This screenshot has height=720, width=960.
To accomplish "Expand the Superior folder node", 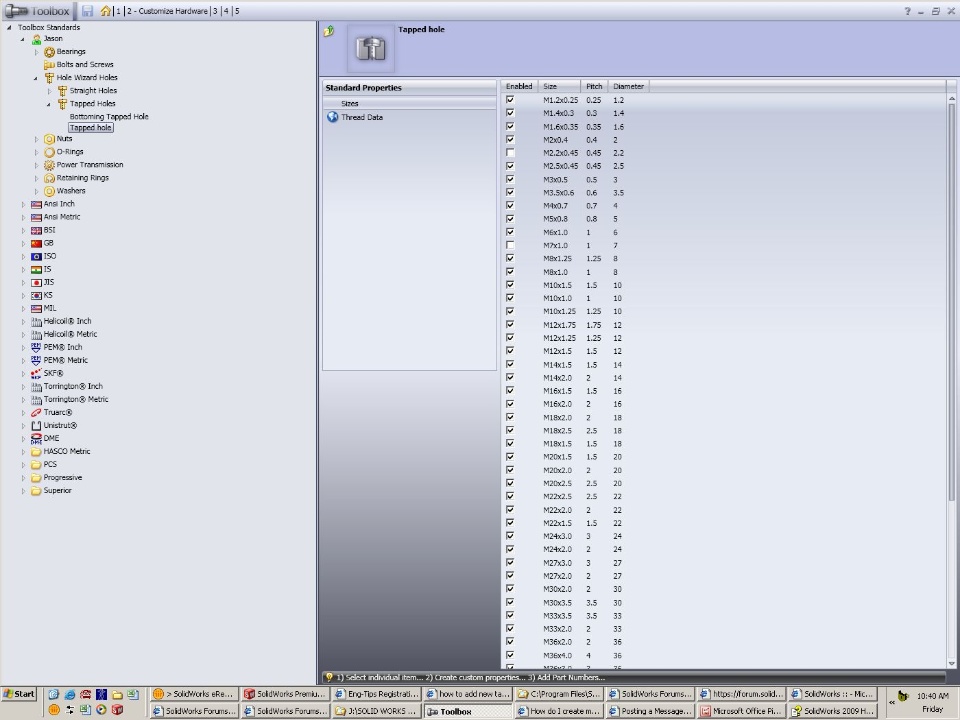I will pos(23,491).
